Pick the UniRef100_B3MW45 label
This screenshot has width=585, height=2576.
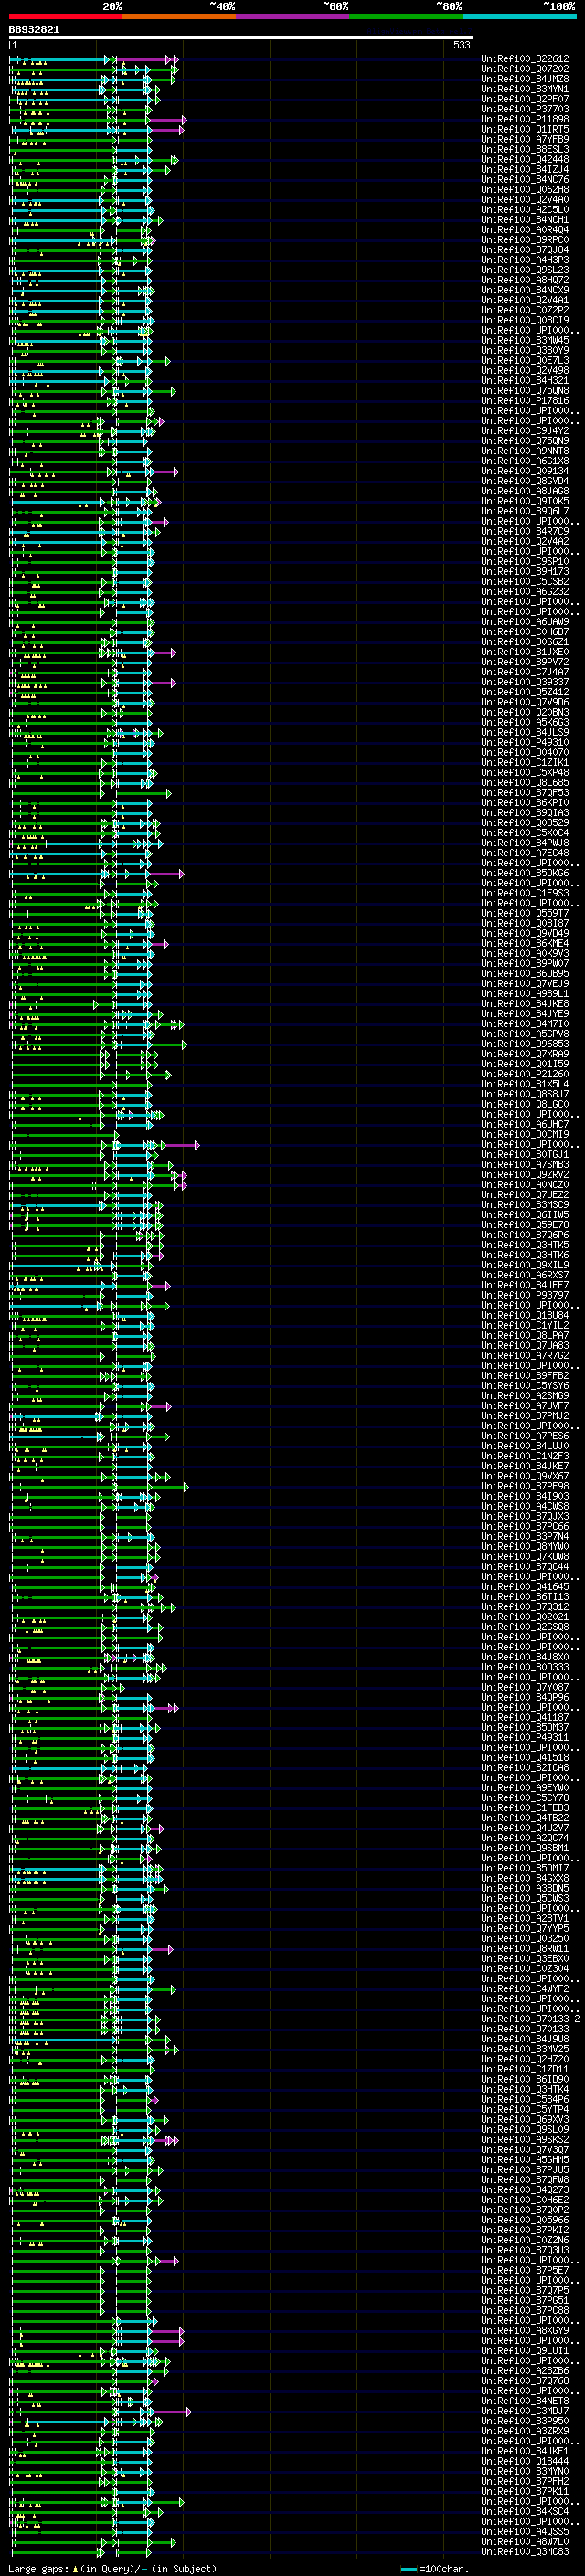tap(525, 340)
